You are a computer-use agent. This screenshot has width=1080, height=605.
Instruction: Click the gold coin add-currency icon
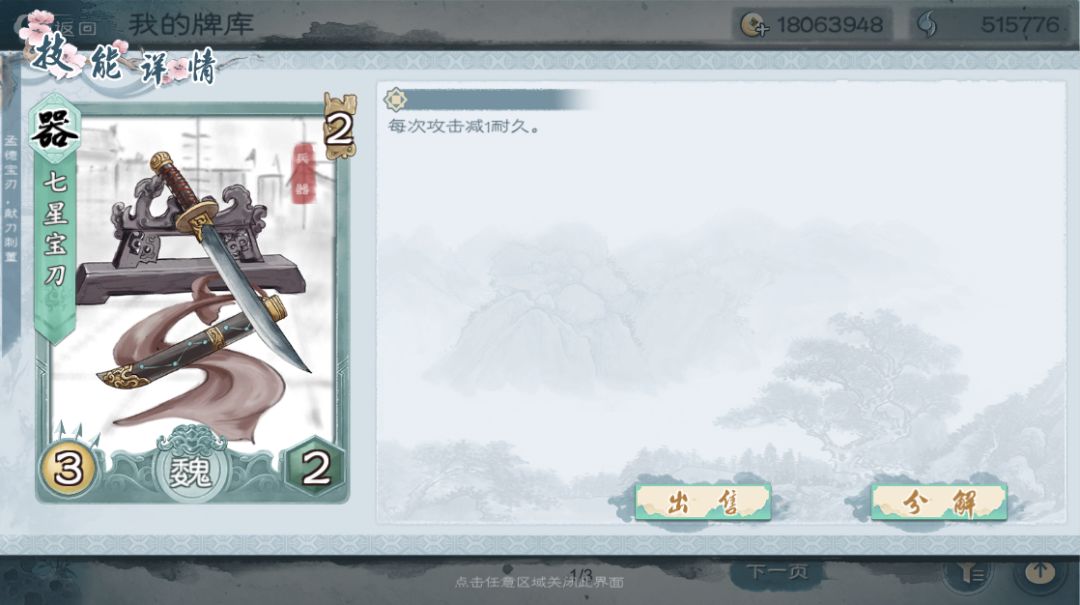754,25
